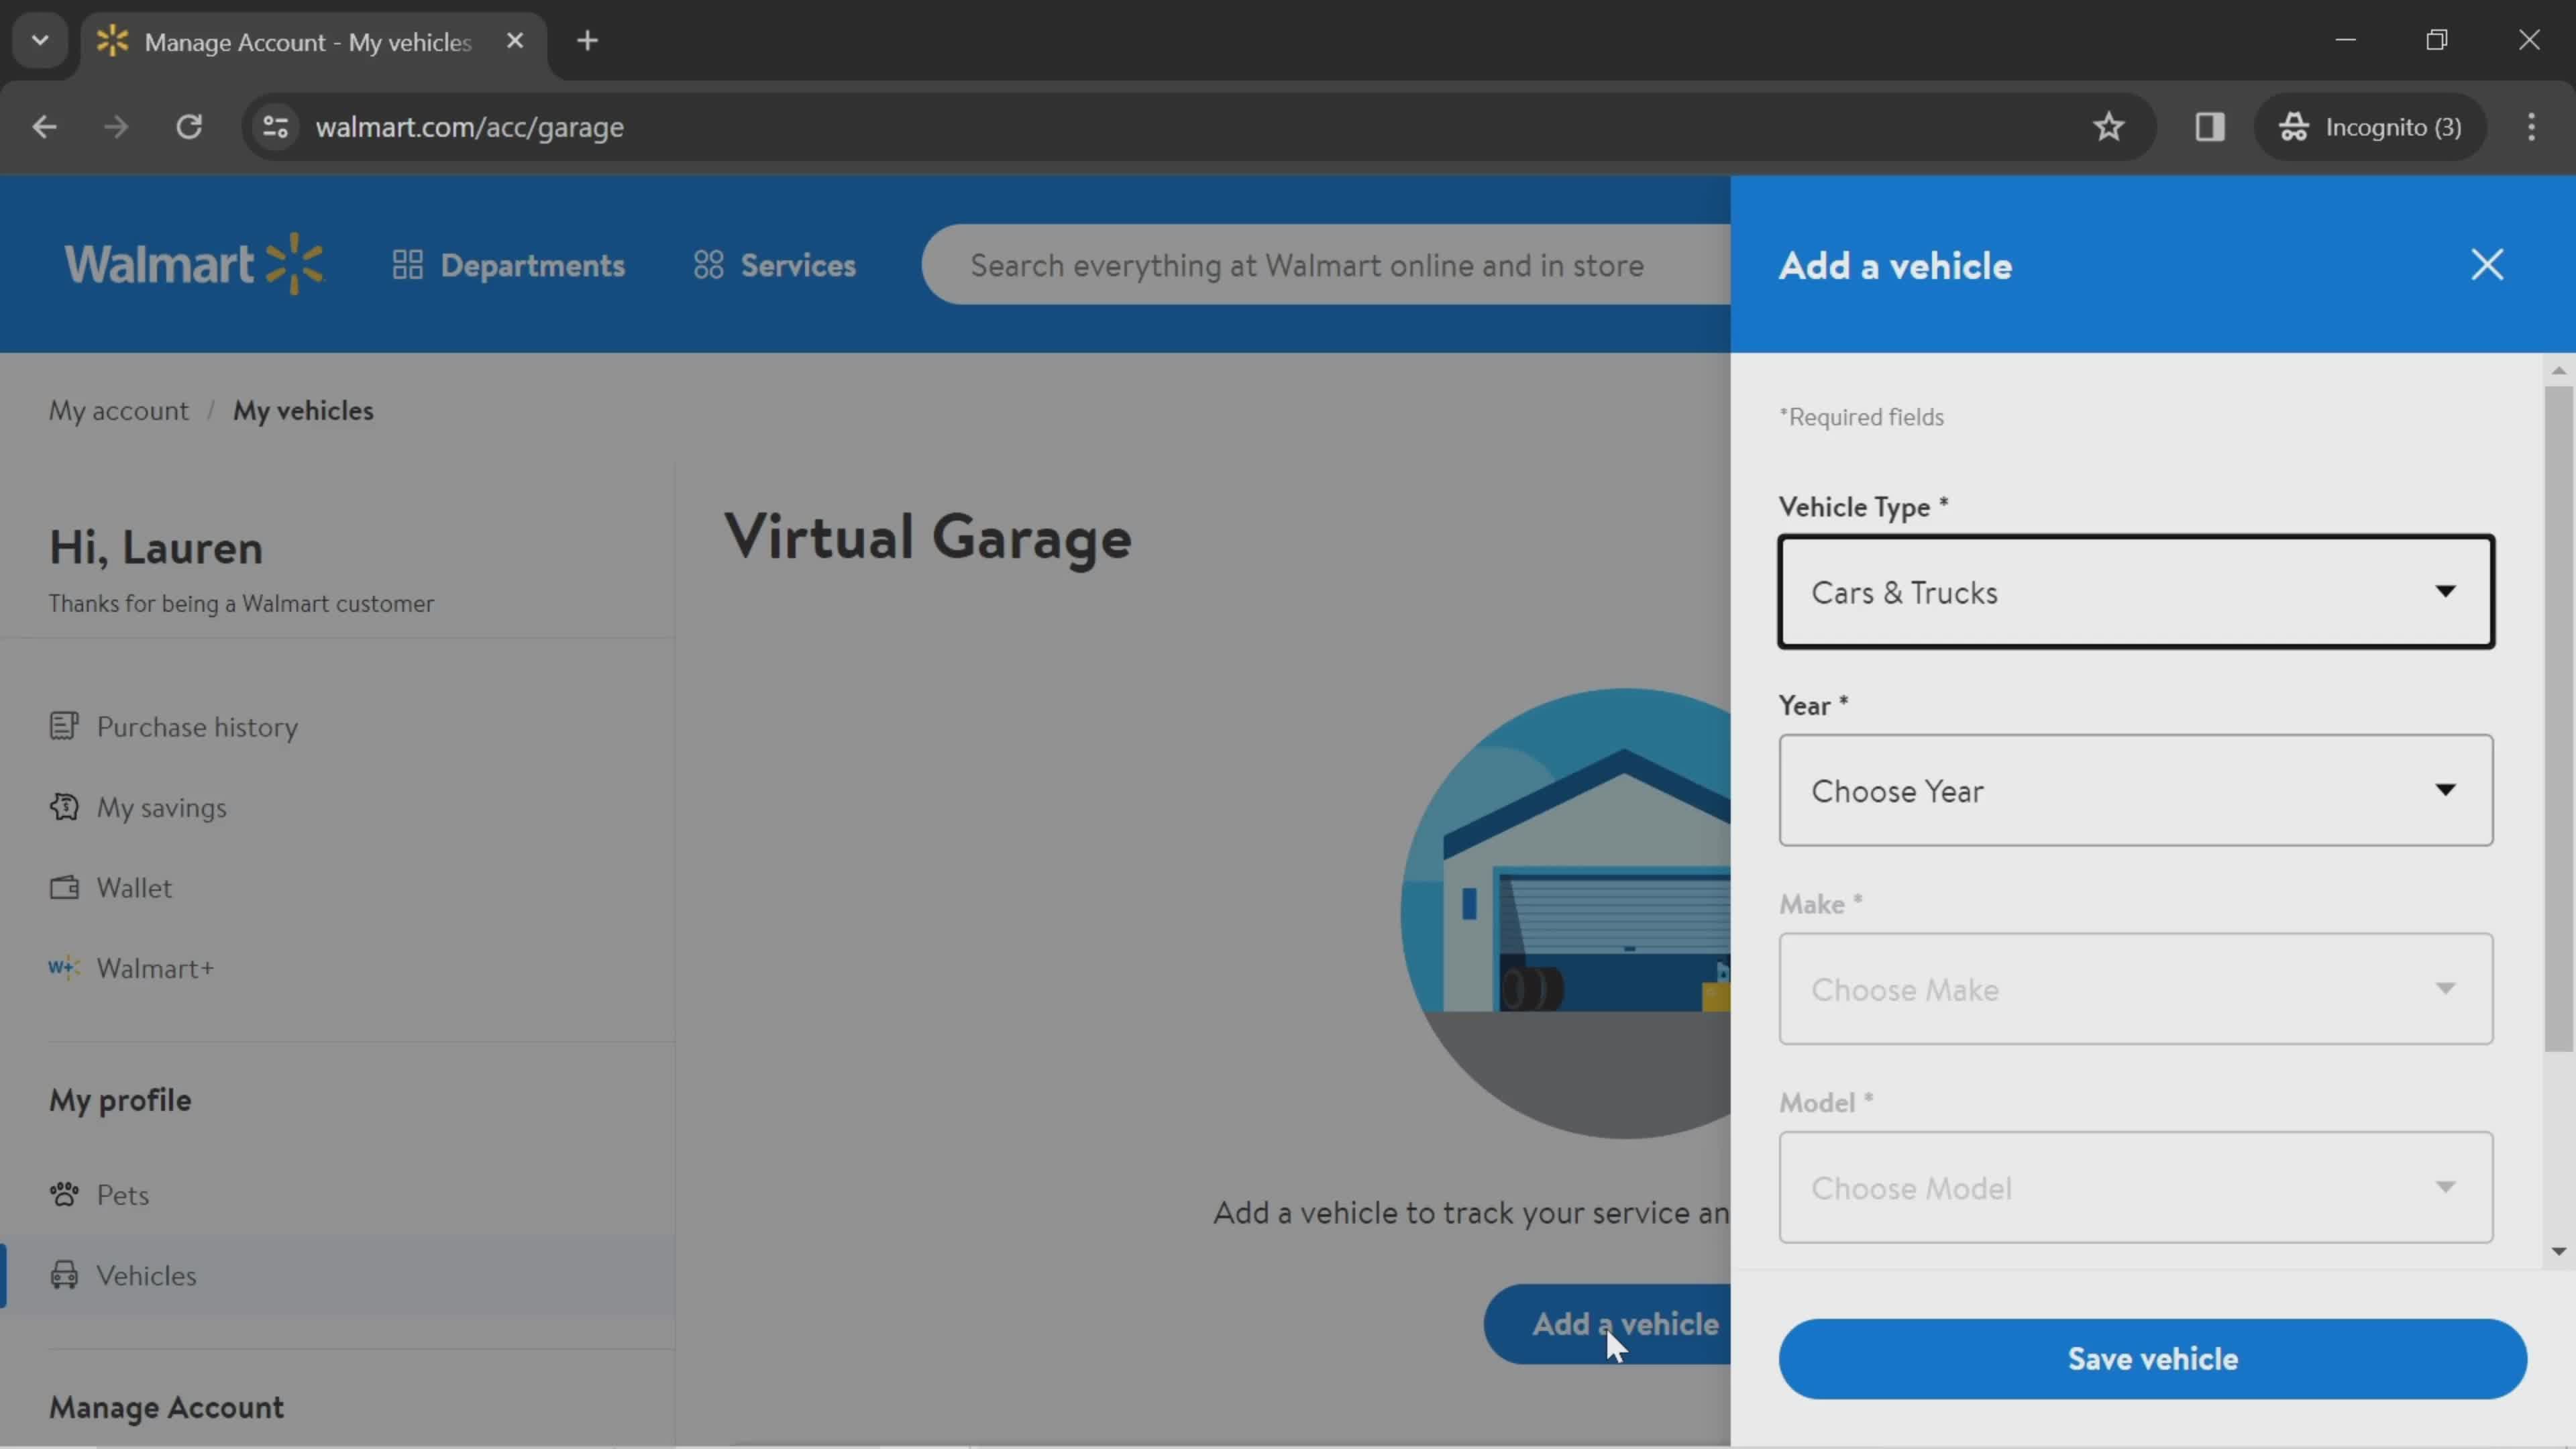Toggle browser side panel

pyautogui.click(x=2209, y=127)
